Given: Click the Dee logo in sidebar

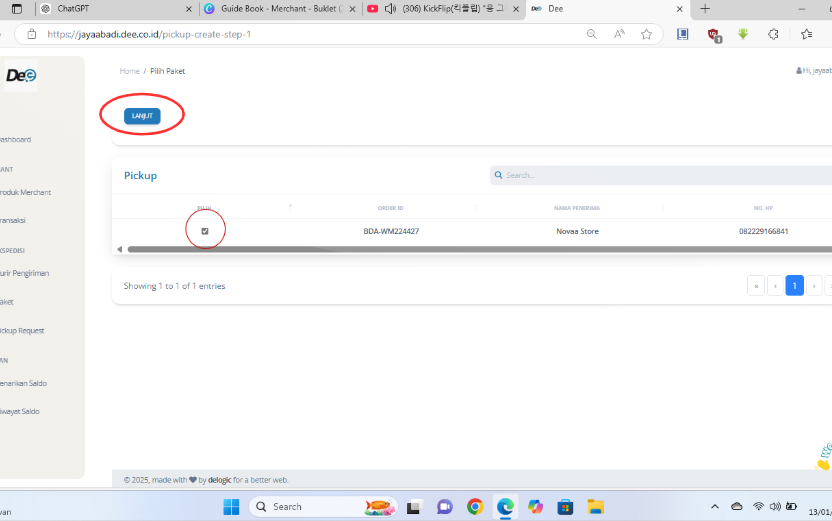Looking at the screenshot, I should pos(21,75).
